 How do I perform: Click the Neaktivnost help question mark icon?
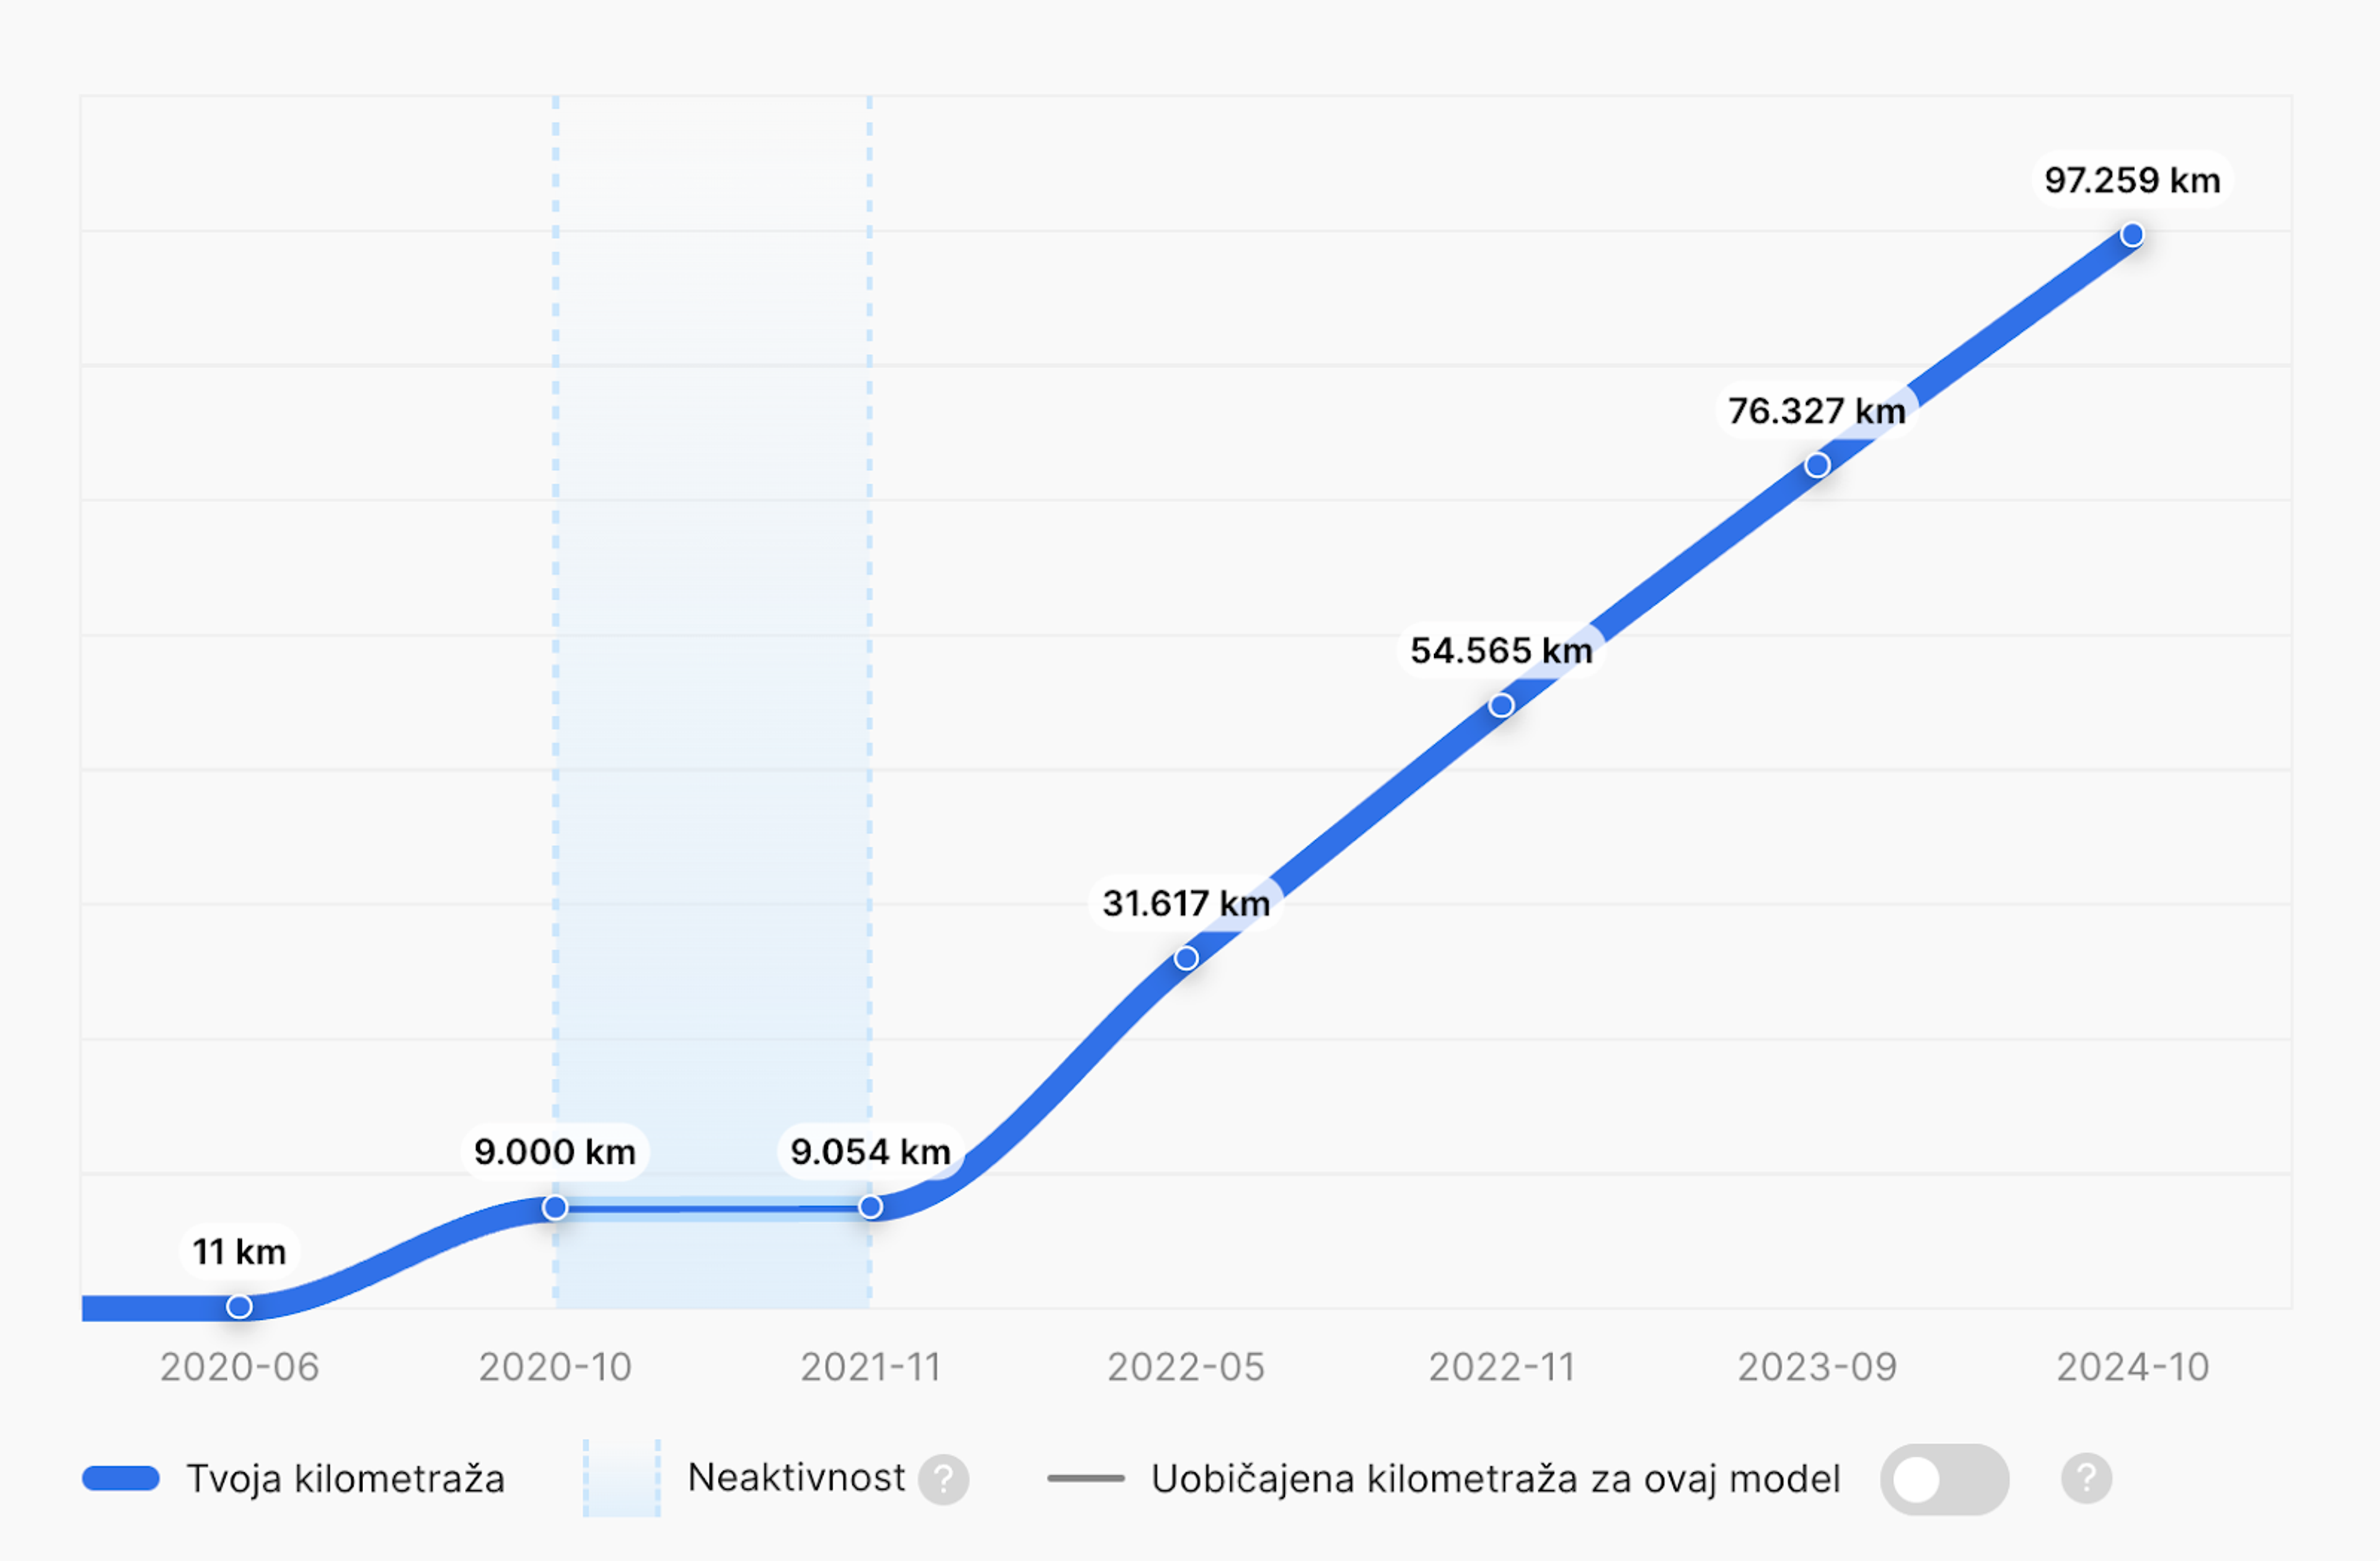[943, 1479]
